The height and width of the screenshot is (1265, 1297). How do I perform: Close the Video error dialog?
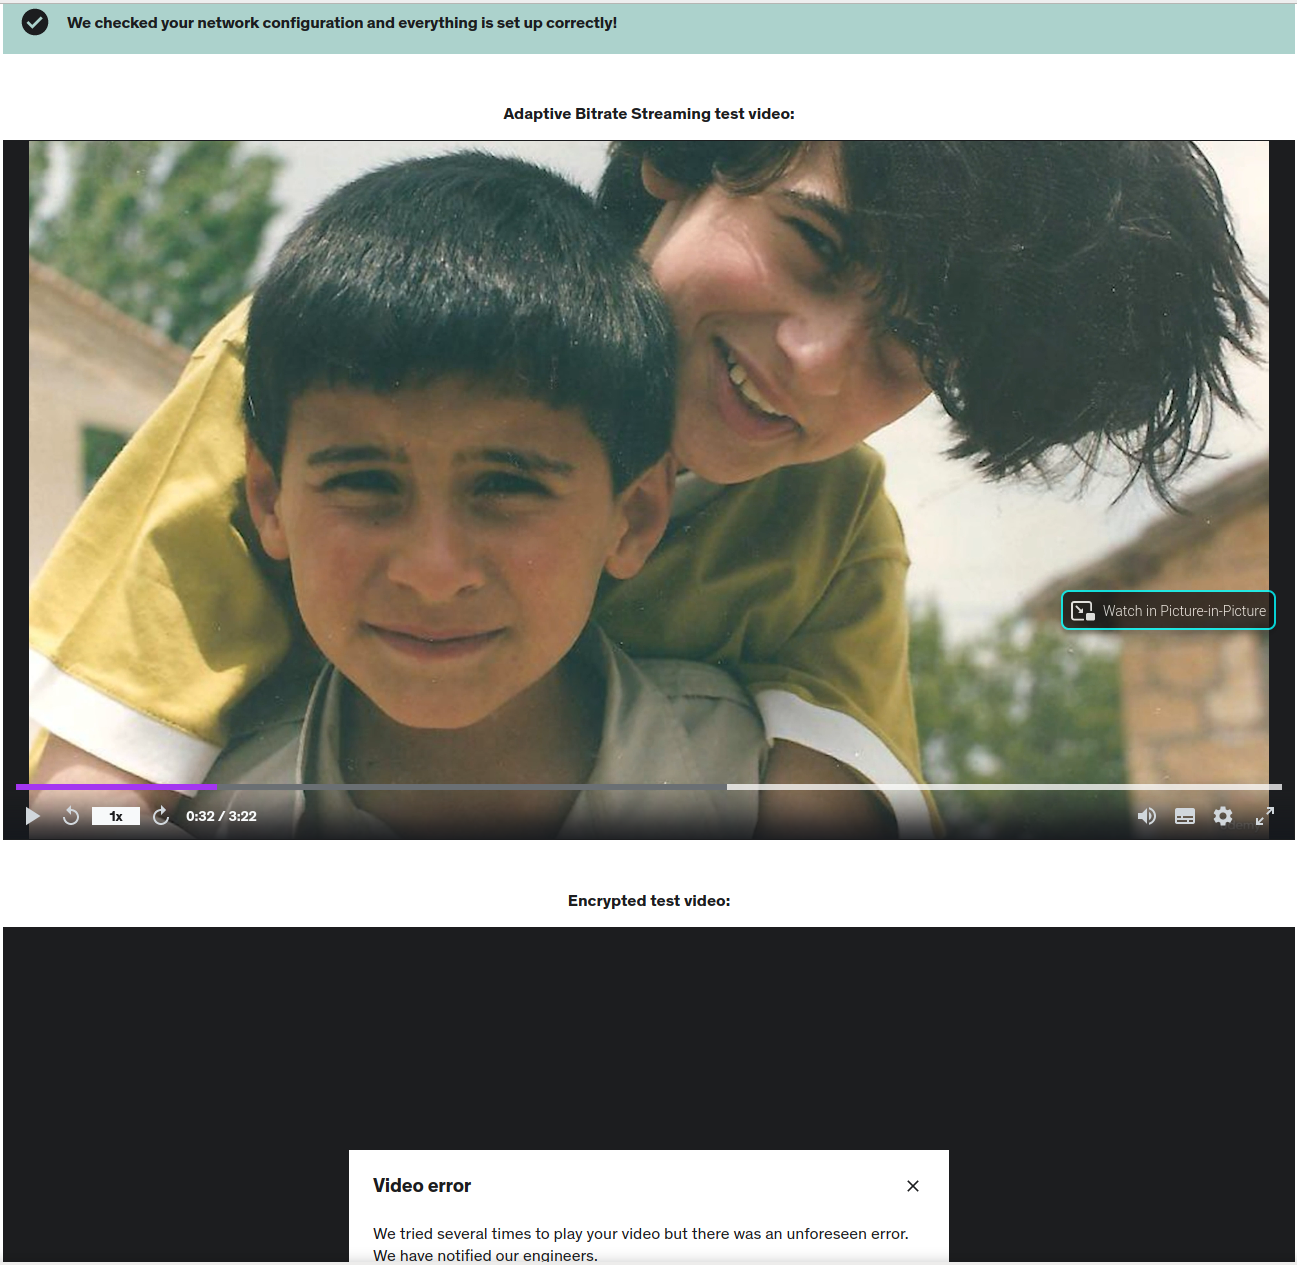[913, 1186]
